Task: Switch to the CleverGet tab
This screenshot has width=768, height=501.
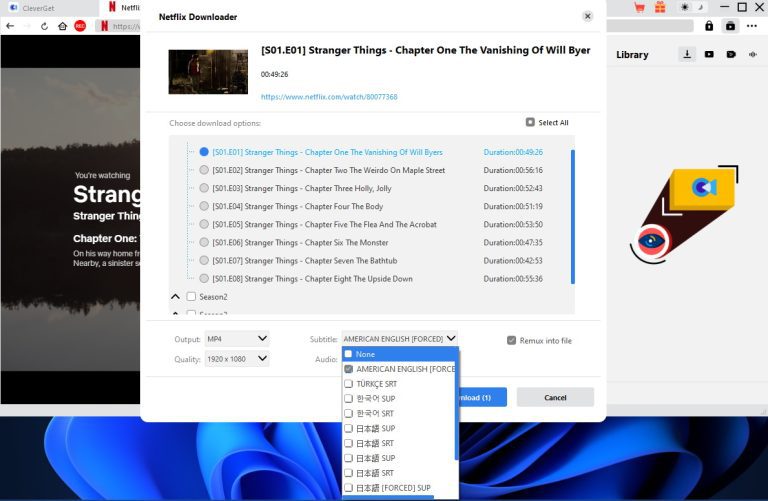Action: [x=42, y=7]
